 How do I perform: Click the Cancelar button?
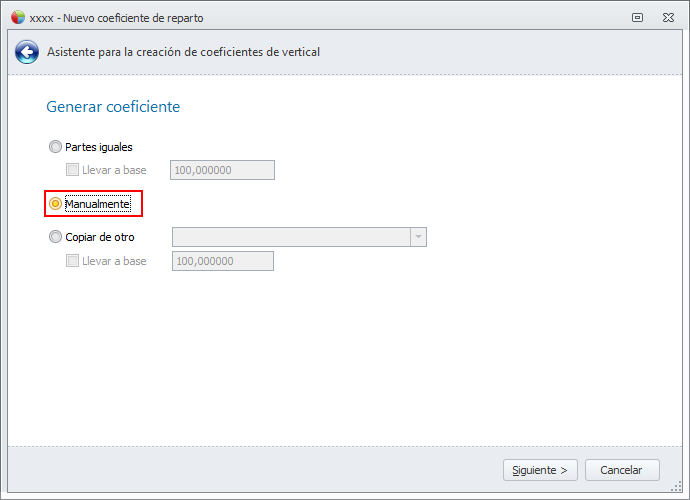[x=622, y=470]
